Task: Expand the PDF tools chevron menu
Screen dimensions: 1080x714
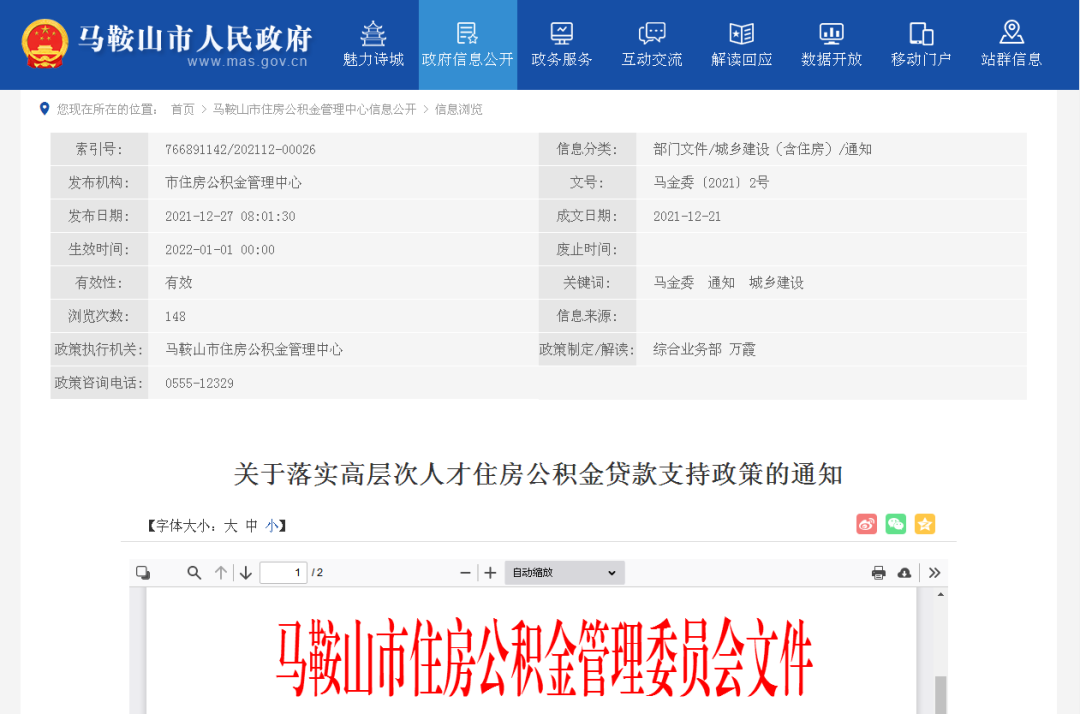Action: [934, 573]
